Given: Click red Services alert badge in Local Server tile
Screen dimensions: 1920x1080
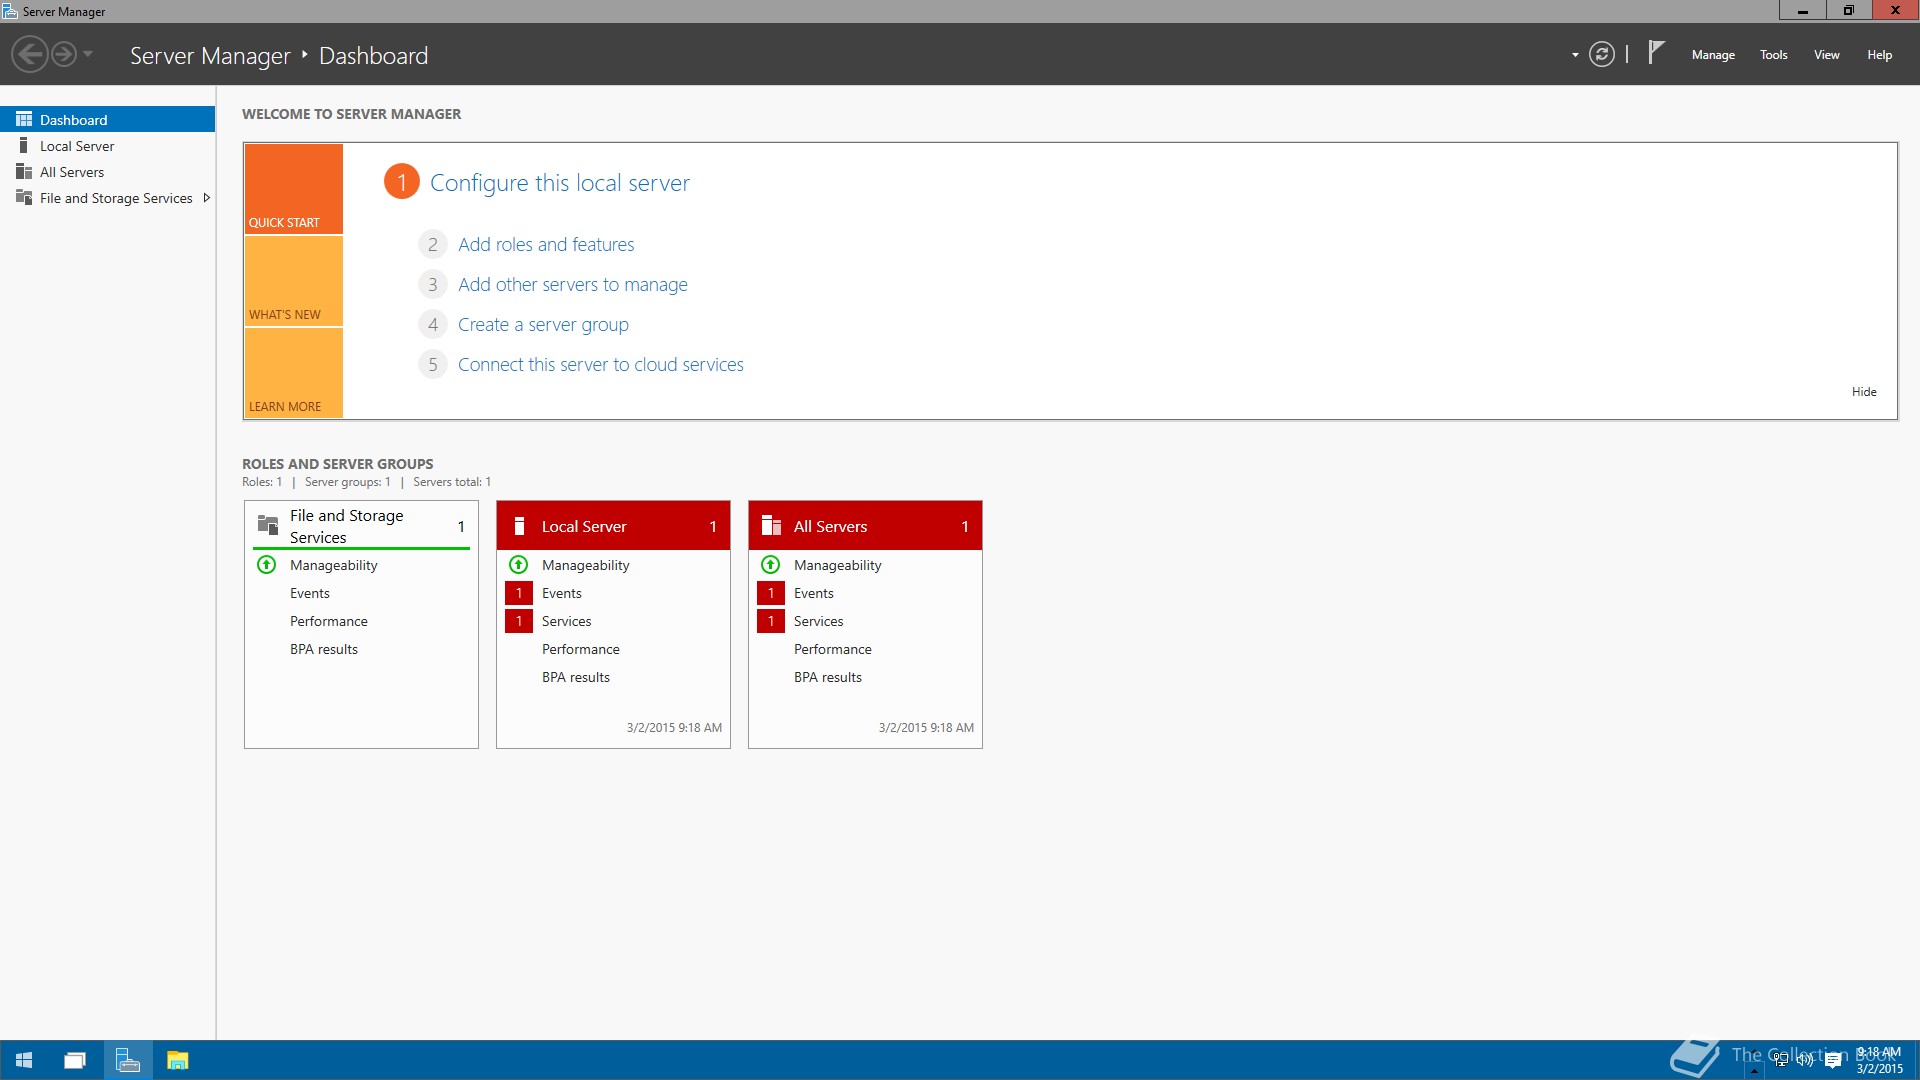Looking at the screenshot, I should pyautogui.click(x=519, y=621).
